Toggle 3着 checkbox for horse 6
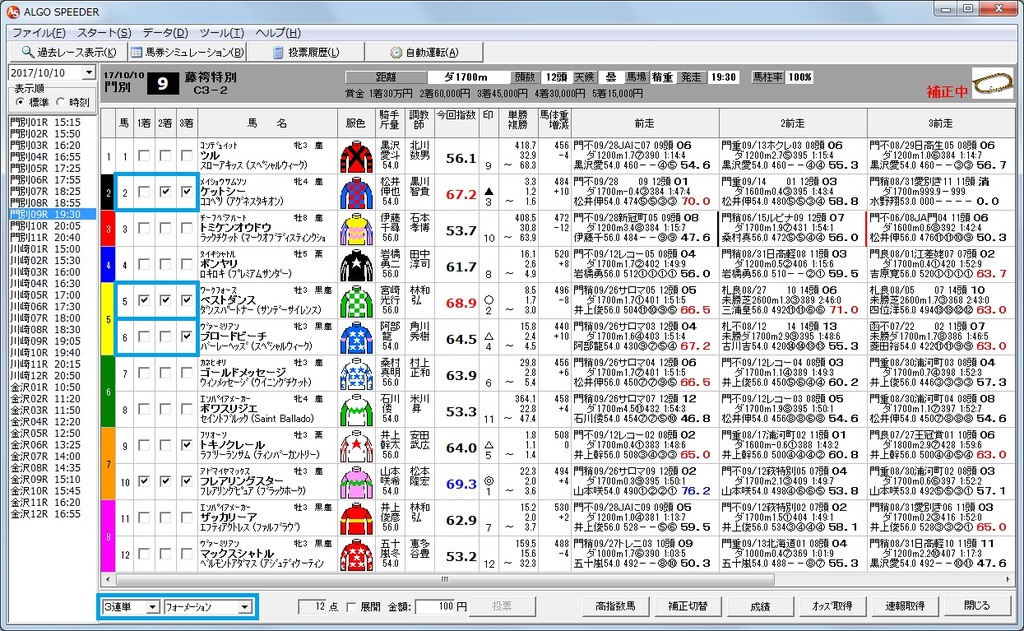1024x631 pixels. coord(187,336)
